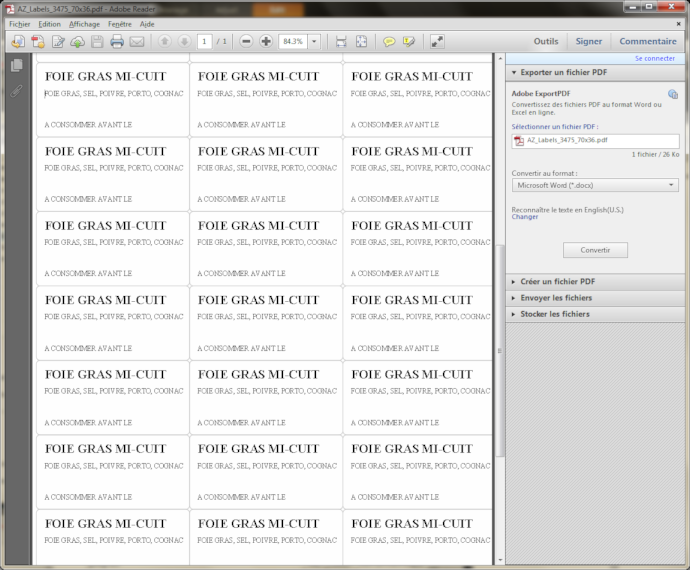Click the Adobe Reader title bar icon
This screenshot has width=690, height=570.
pos(9,9)
